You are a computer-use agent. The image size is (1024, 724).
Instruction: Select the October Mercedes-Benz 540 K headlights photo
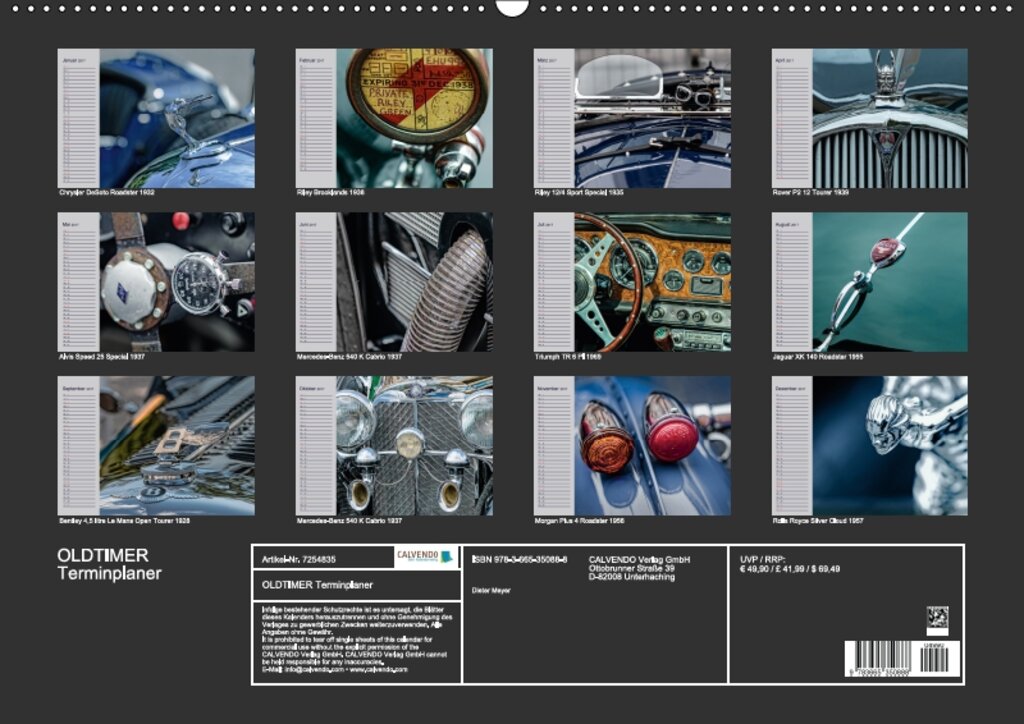click(x=394, y=446)
